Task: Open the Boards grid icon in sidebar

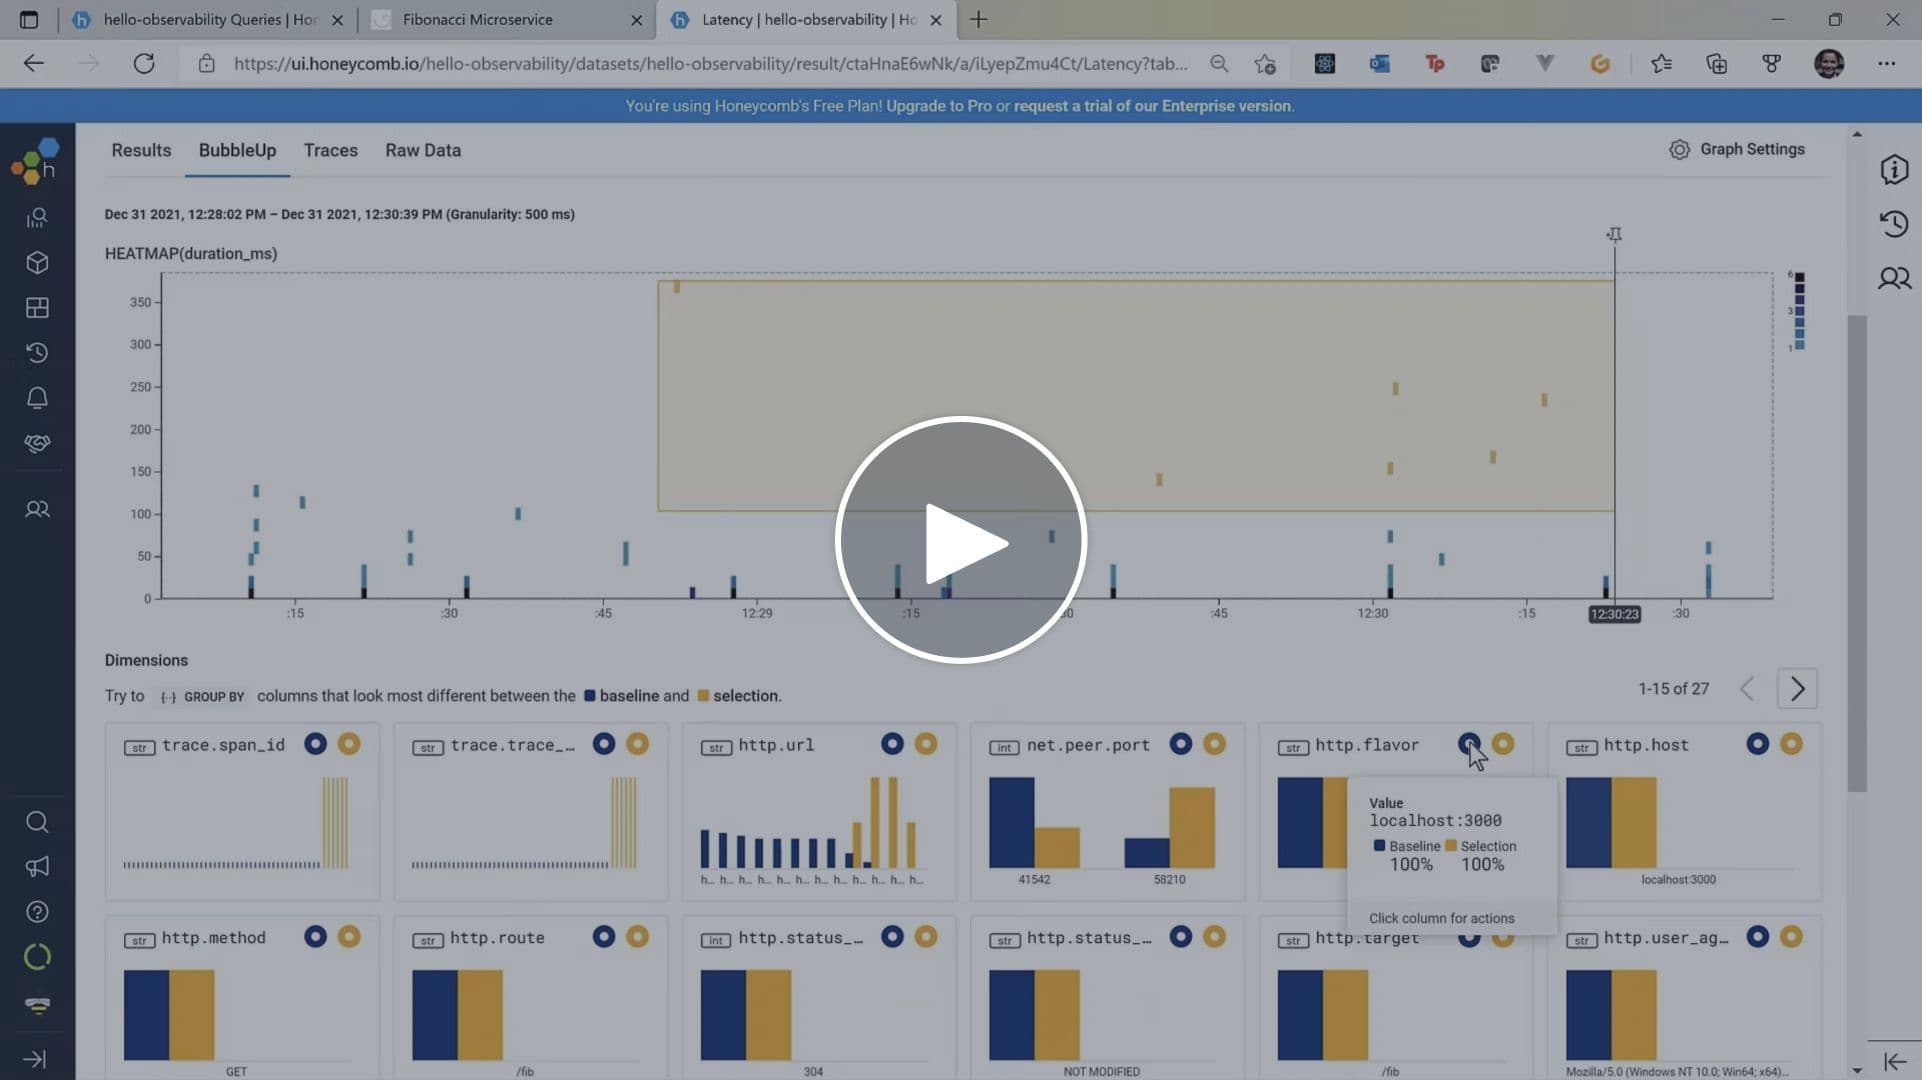Action: 37,308
